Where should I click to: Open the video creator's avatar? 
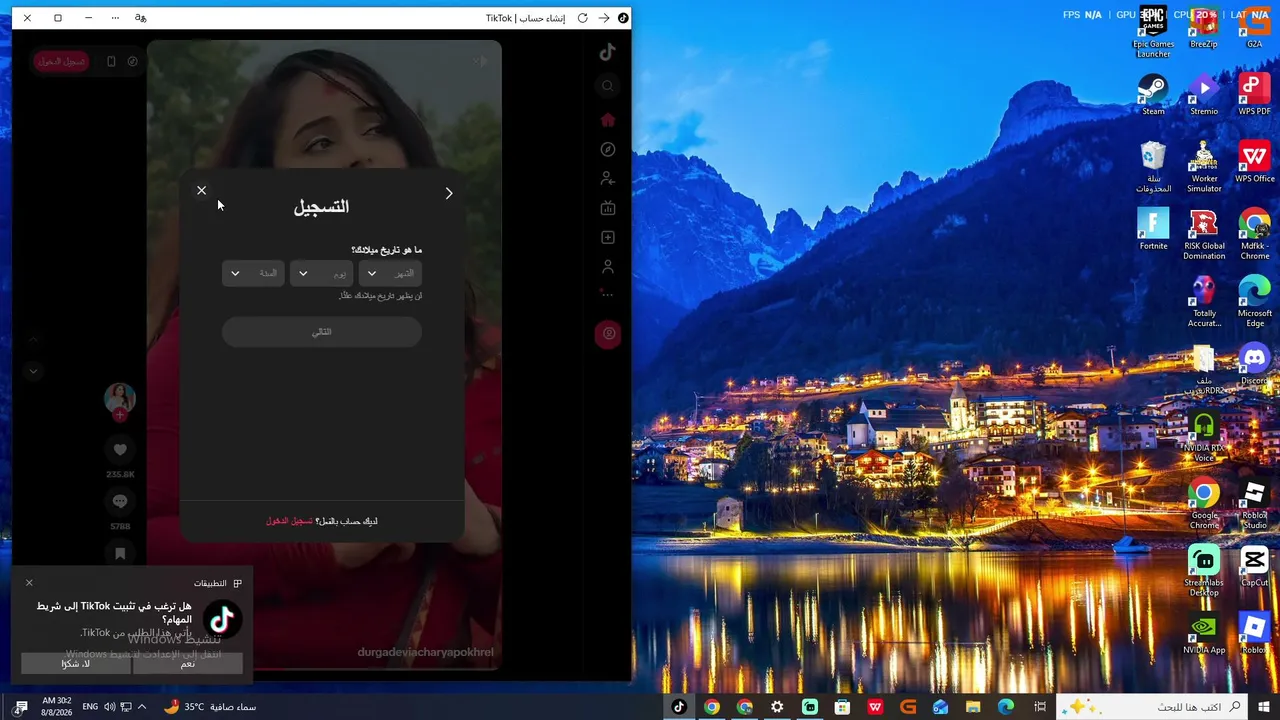[x=120, y=398]
